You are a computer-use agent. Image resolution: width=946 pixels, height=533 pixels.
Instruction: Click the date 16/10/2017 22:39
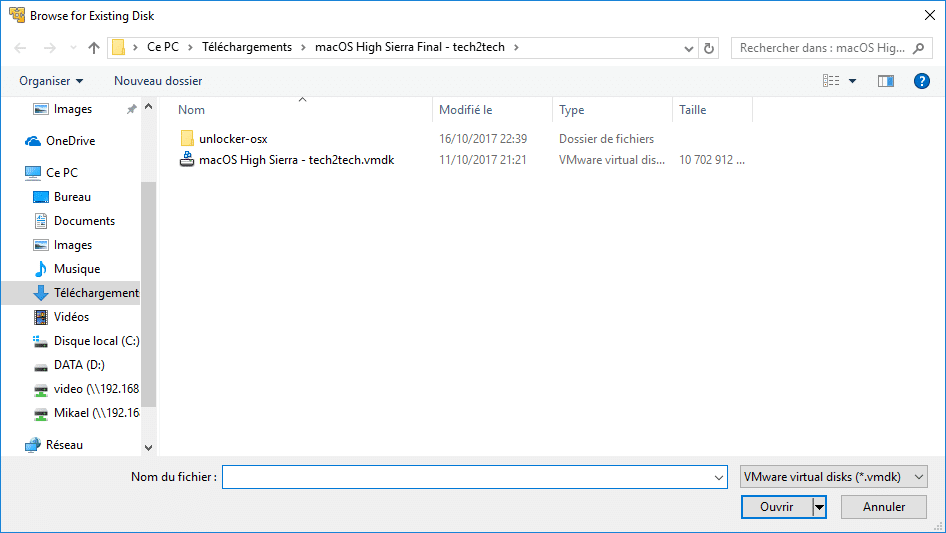483,139
